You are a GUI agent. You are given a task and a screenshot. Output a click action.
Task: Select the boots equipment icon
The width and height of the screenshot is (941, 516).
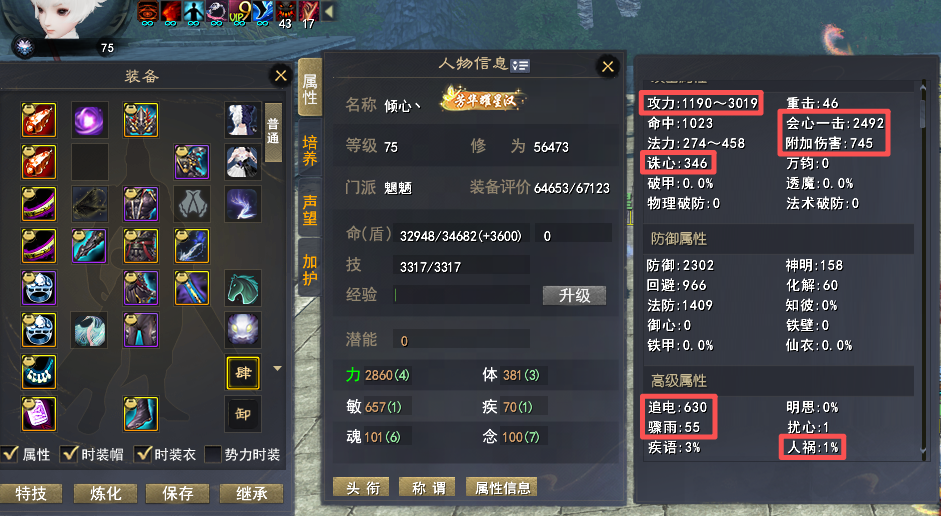(x=141, y=414)
